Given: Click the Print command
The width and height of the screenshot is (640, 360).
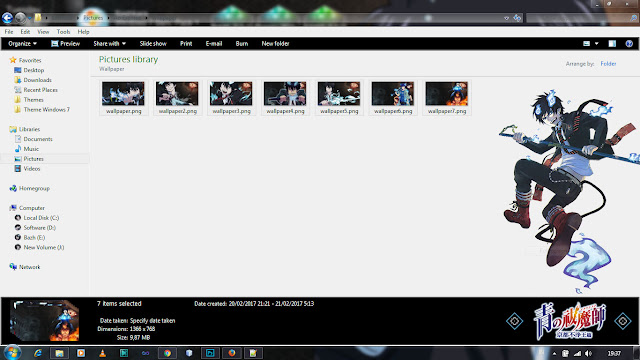Looking at the screenshot, I should click(x=186, y=44).
